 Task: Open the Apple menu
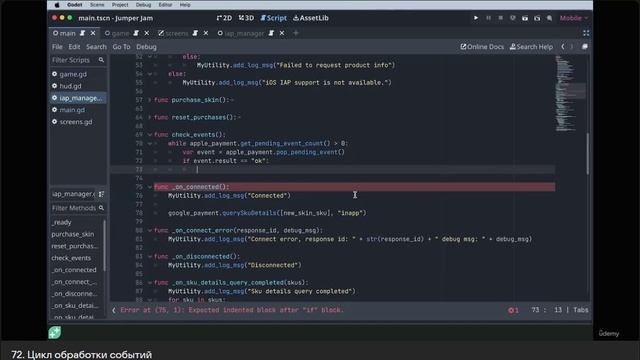(57, 5)
